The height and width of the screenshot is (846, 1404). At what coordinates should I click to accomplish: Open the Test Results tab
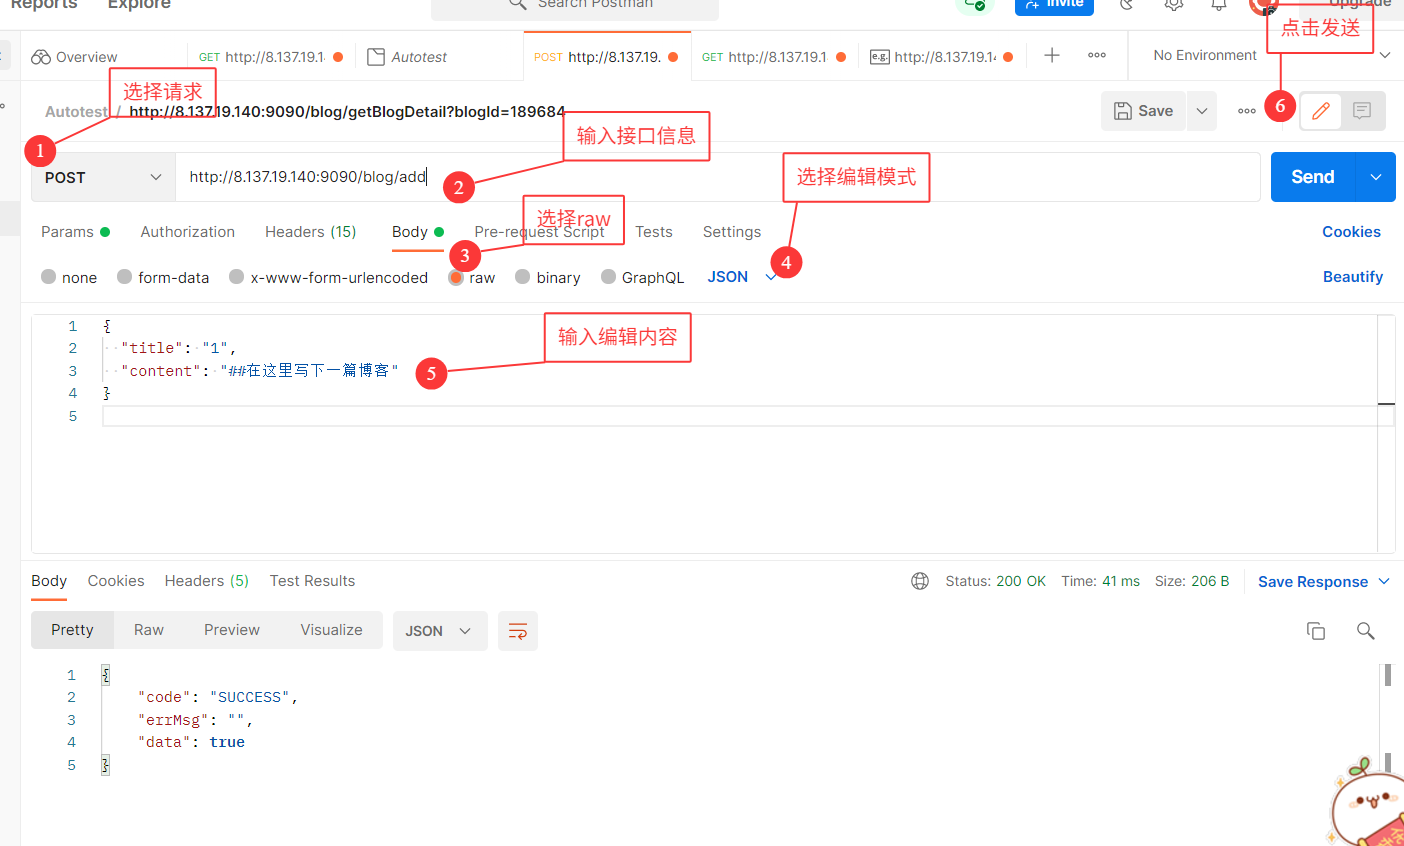pos(312,581)
